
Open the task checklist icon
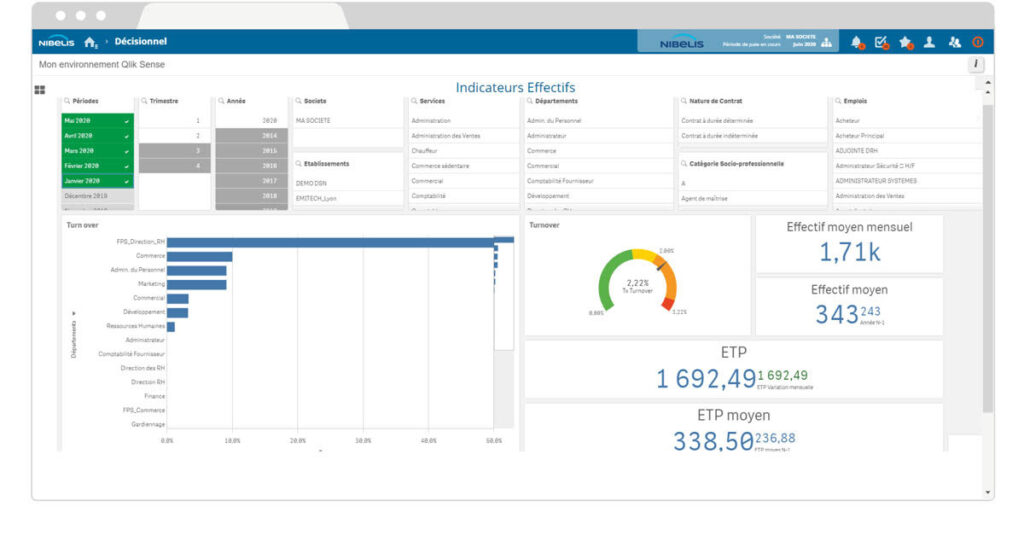(x=881, y=42)
